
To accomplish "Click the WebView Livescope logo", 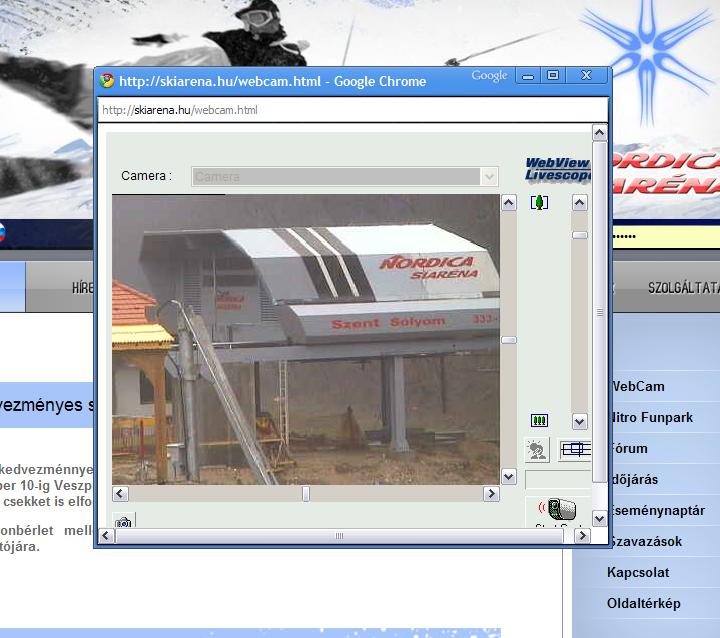I will coord(558,169).
